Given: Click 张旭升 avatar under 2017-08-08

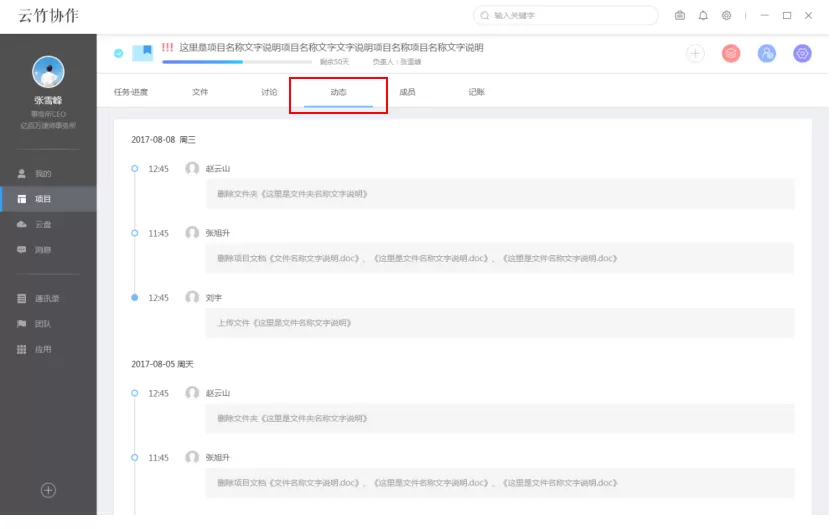Looking at the screenshot, I should [x=192, y=233].
